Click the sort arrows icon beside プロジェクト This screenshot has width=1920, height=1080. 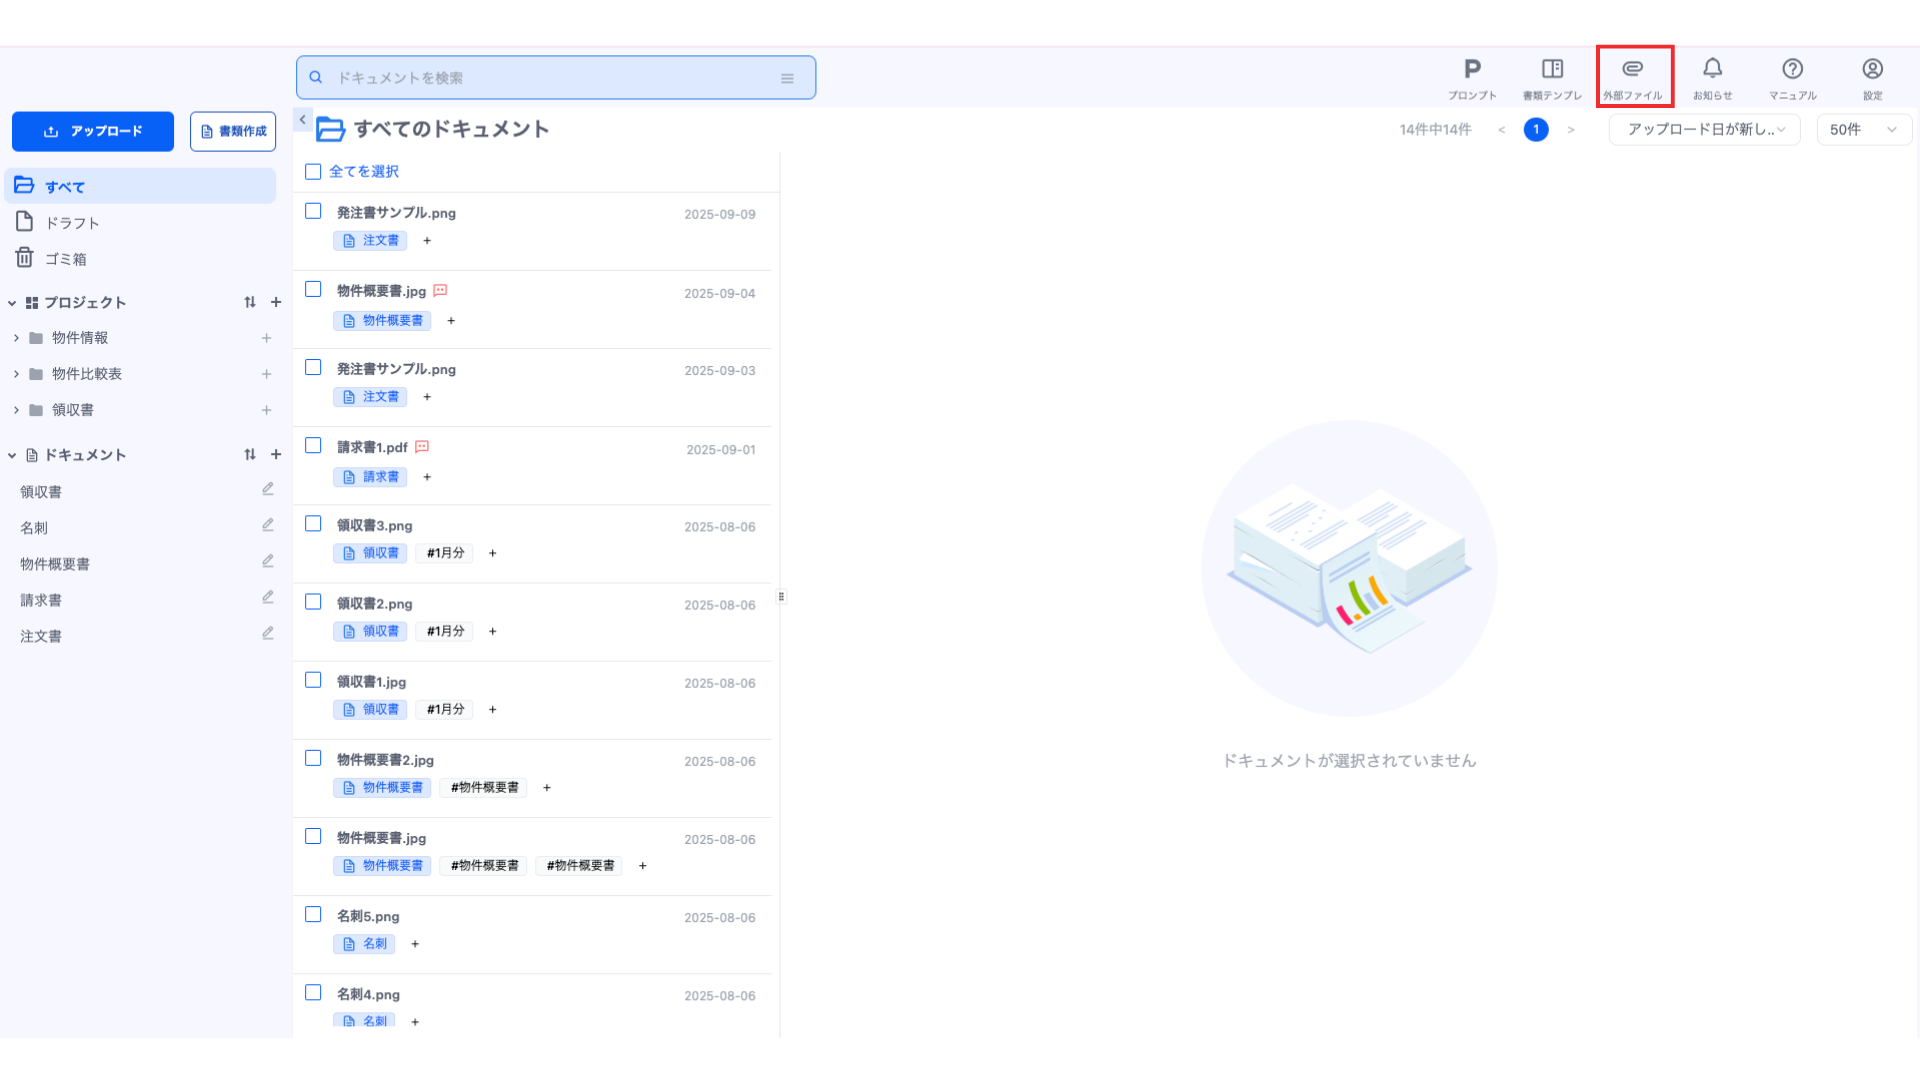click(250, 302)
